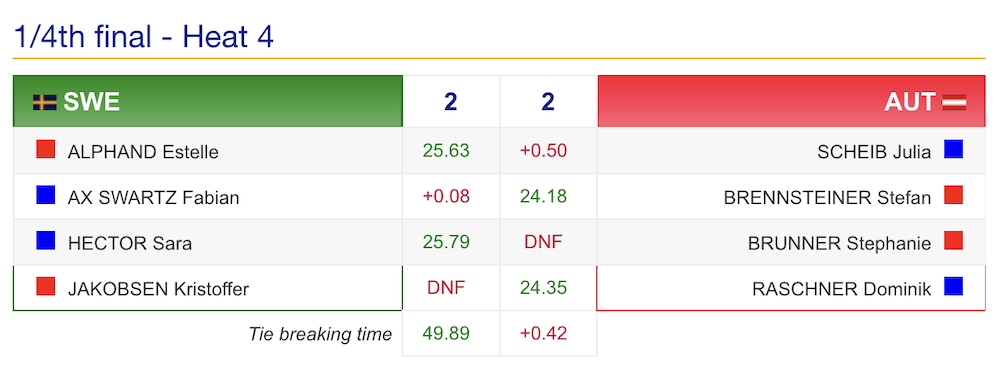Click the 1/4th final - Heat 4 heading
Image resolution: width=1000 pixels, height=372 pixels.
(x=143, y=37)
